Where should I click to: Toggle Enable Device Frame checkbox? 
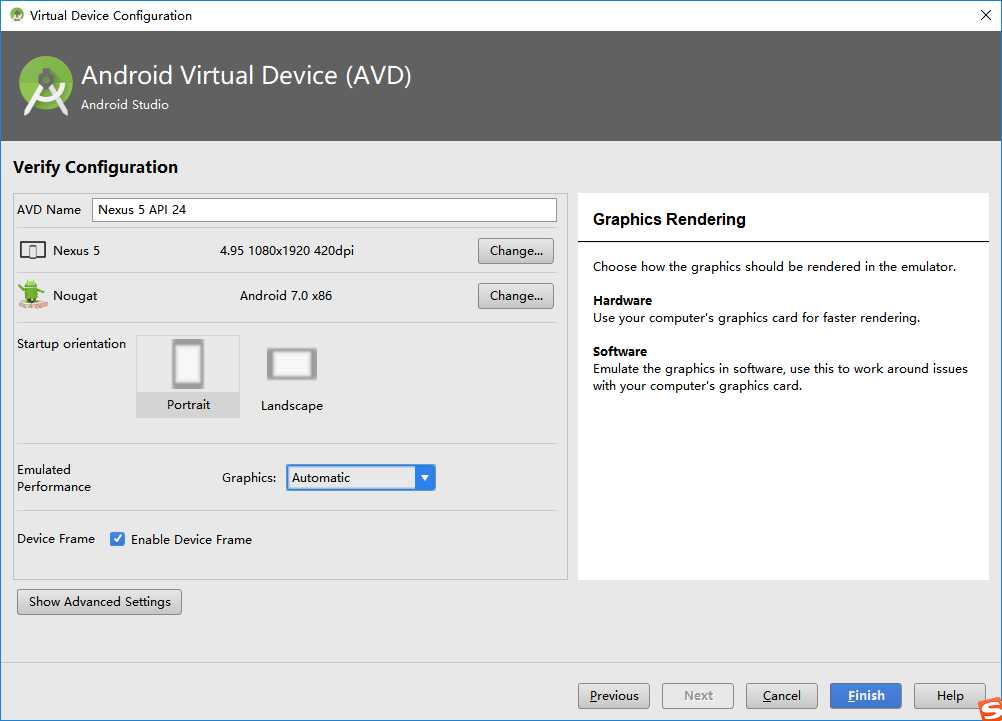[117, 539]
